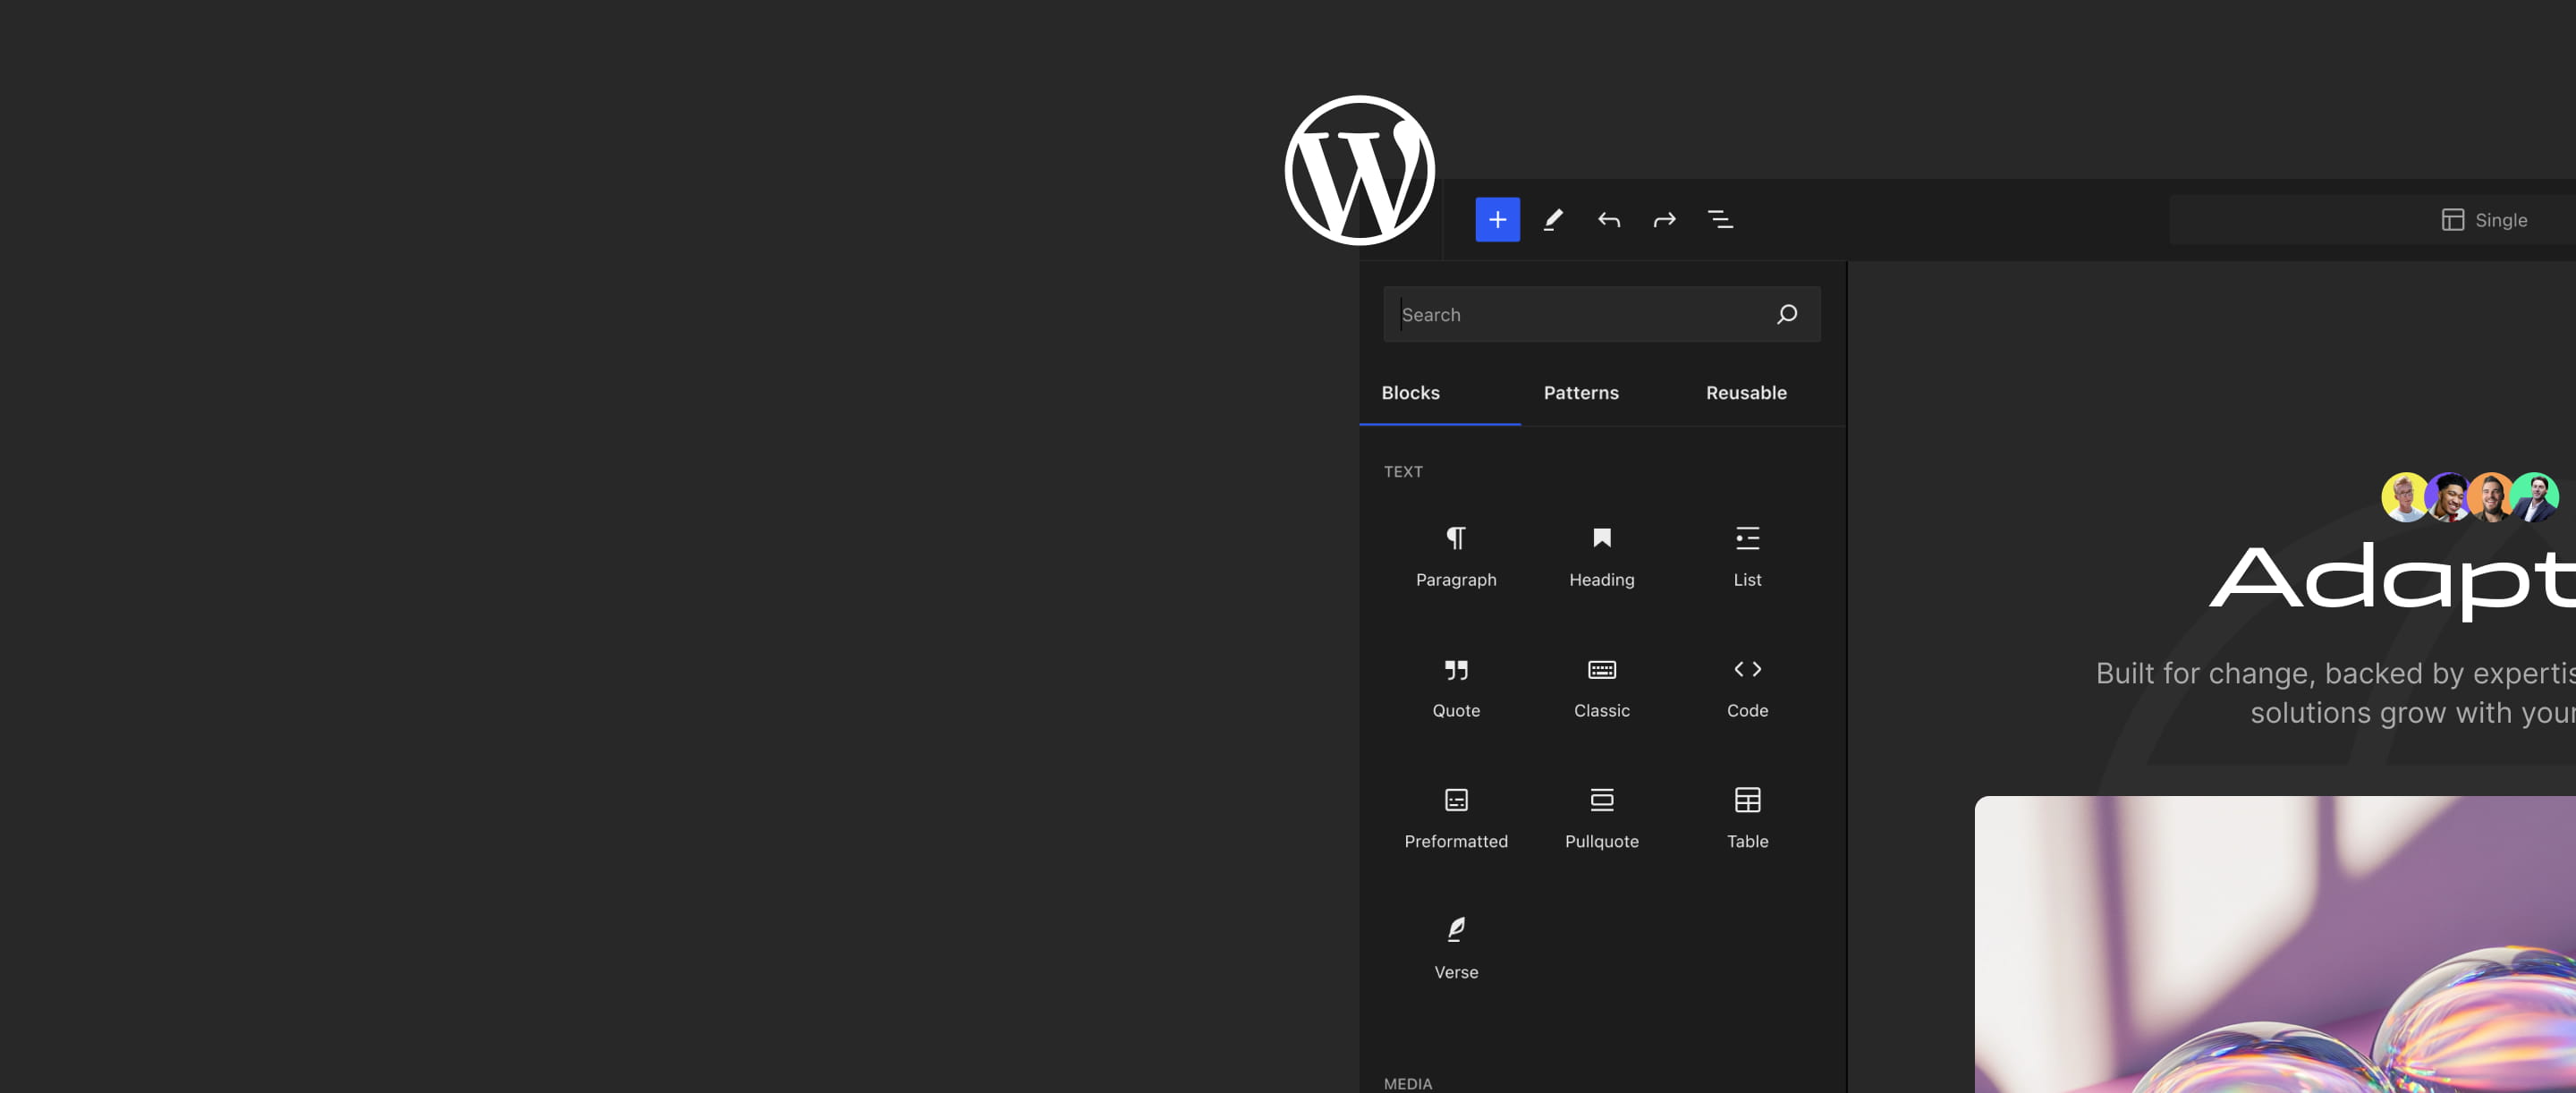Insert a Quote block

[1456, 686]
